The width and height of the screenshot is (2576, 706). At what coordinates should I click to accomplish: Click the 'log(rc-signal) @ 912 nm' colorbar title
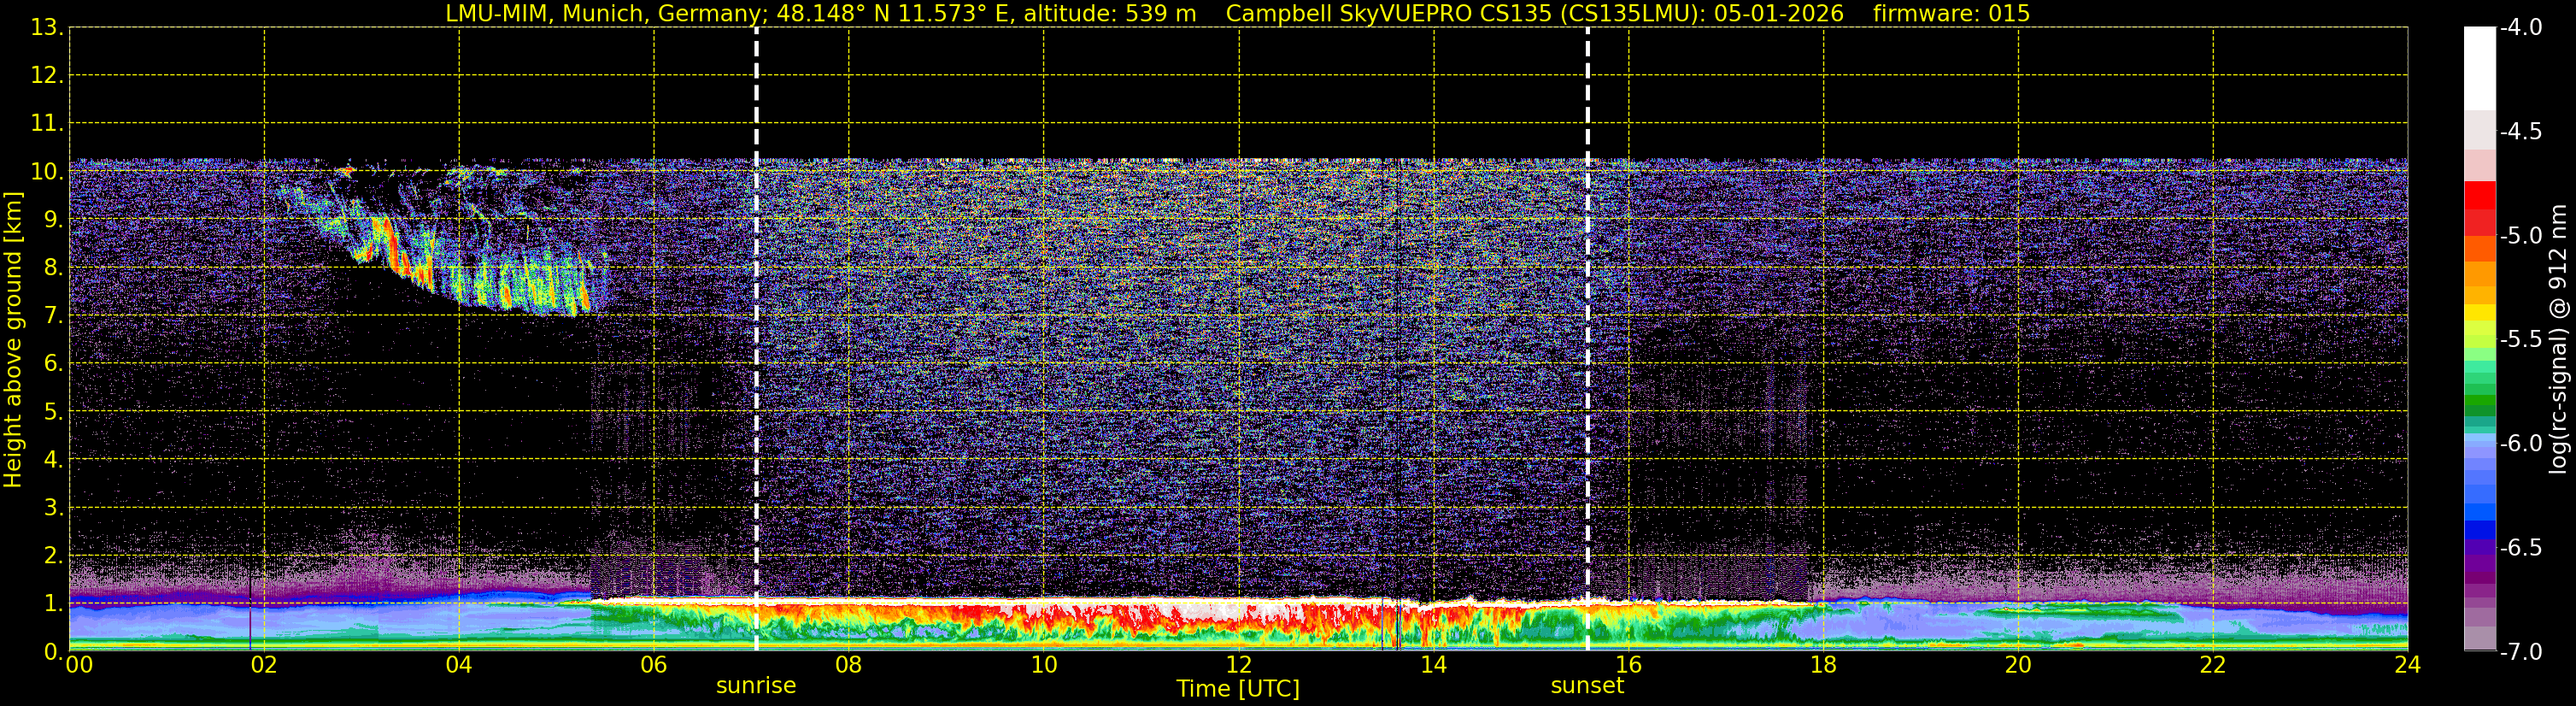coord(2558,339)
